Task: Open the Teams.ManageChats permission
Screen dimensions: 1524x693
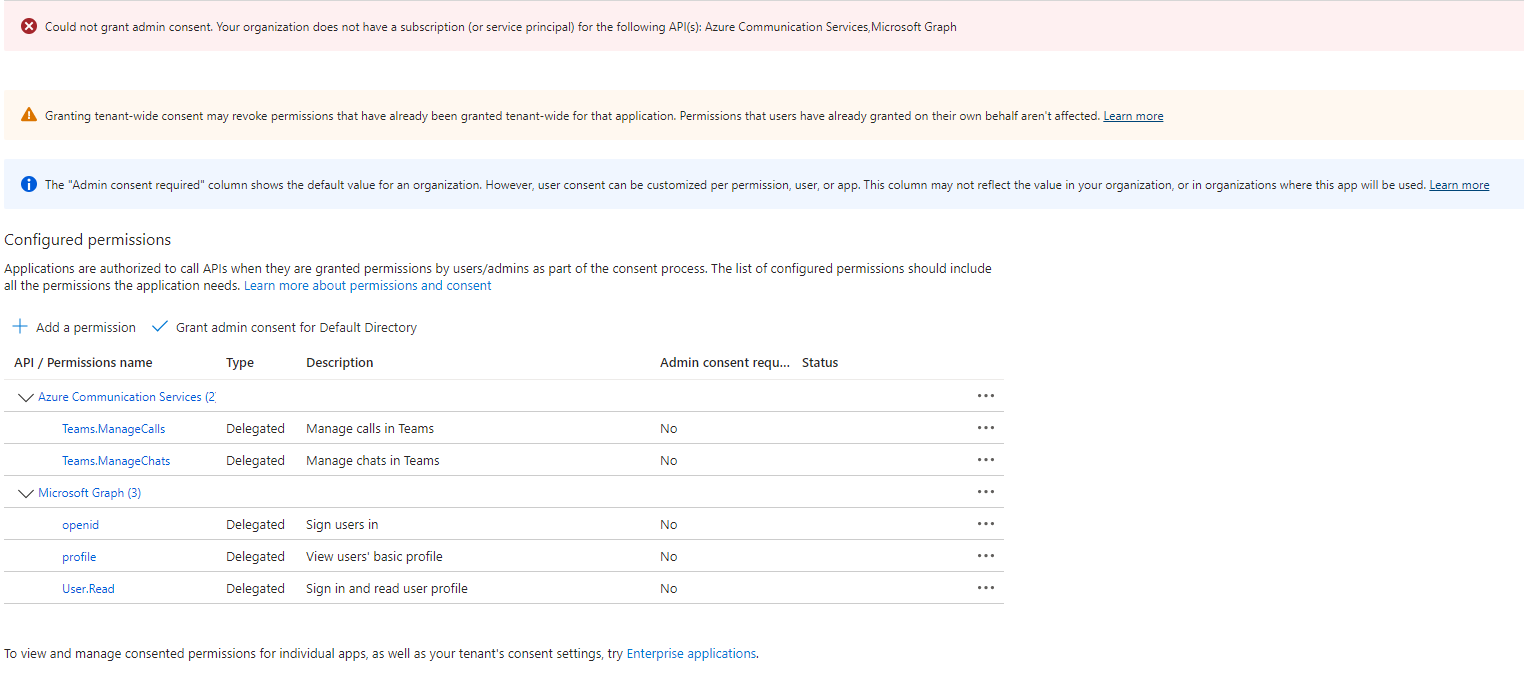Action: [116, 461]
